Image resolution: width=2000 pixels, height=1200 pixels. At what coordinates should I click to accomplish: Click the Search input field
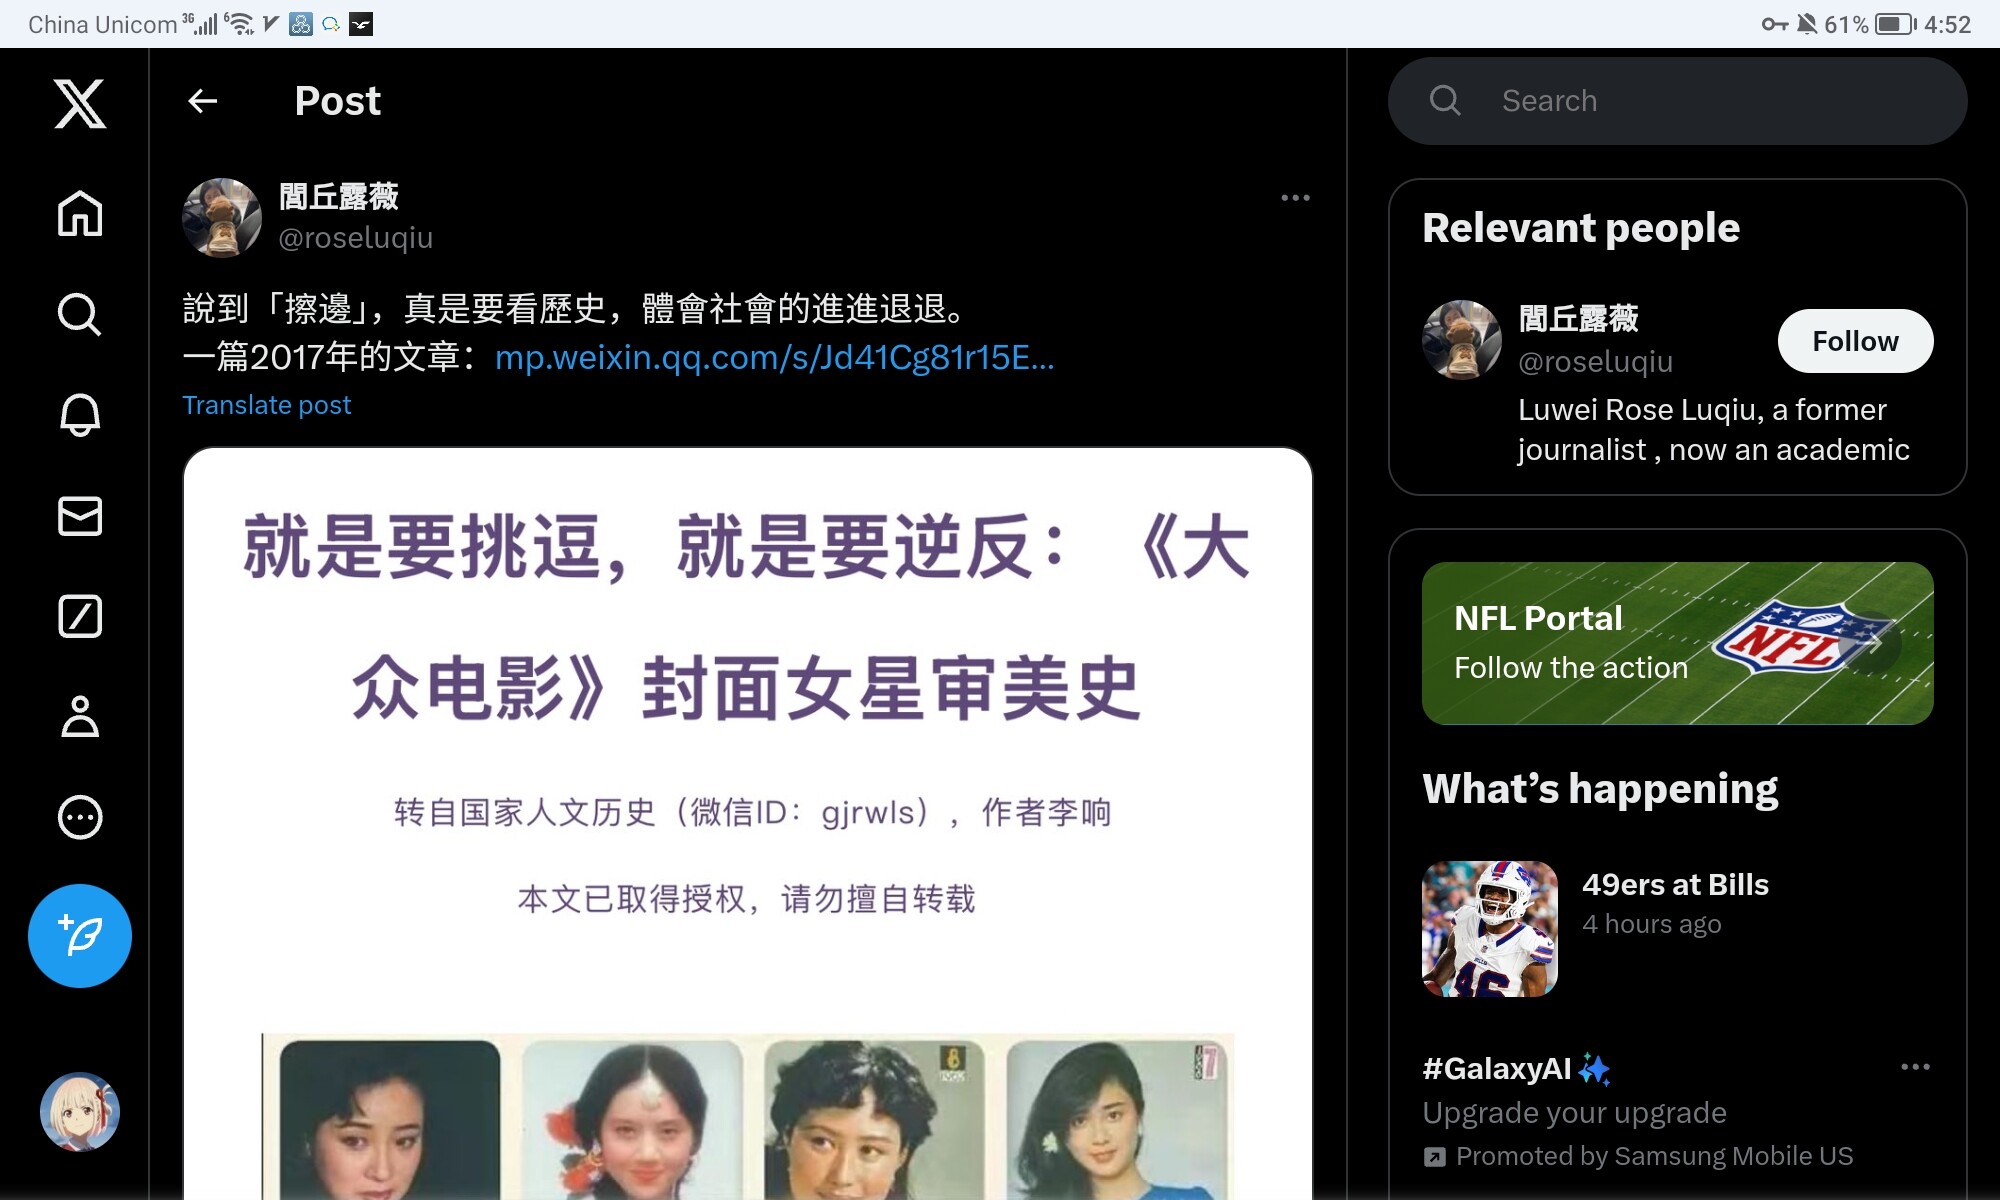click(x=1700, y=101)
